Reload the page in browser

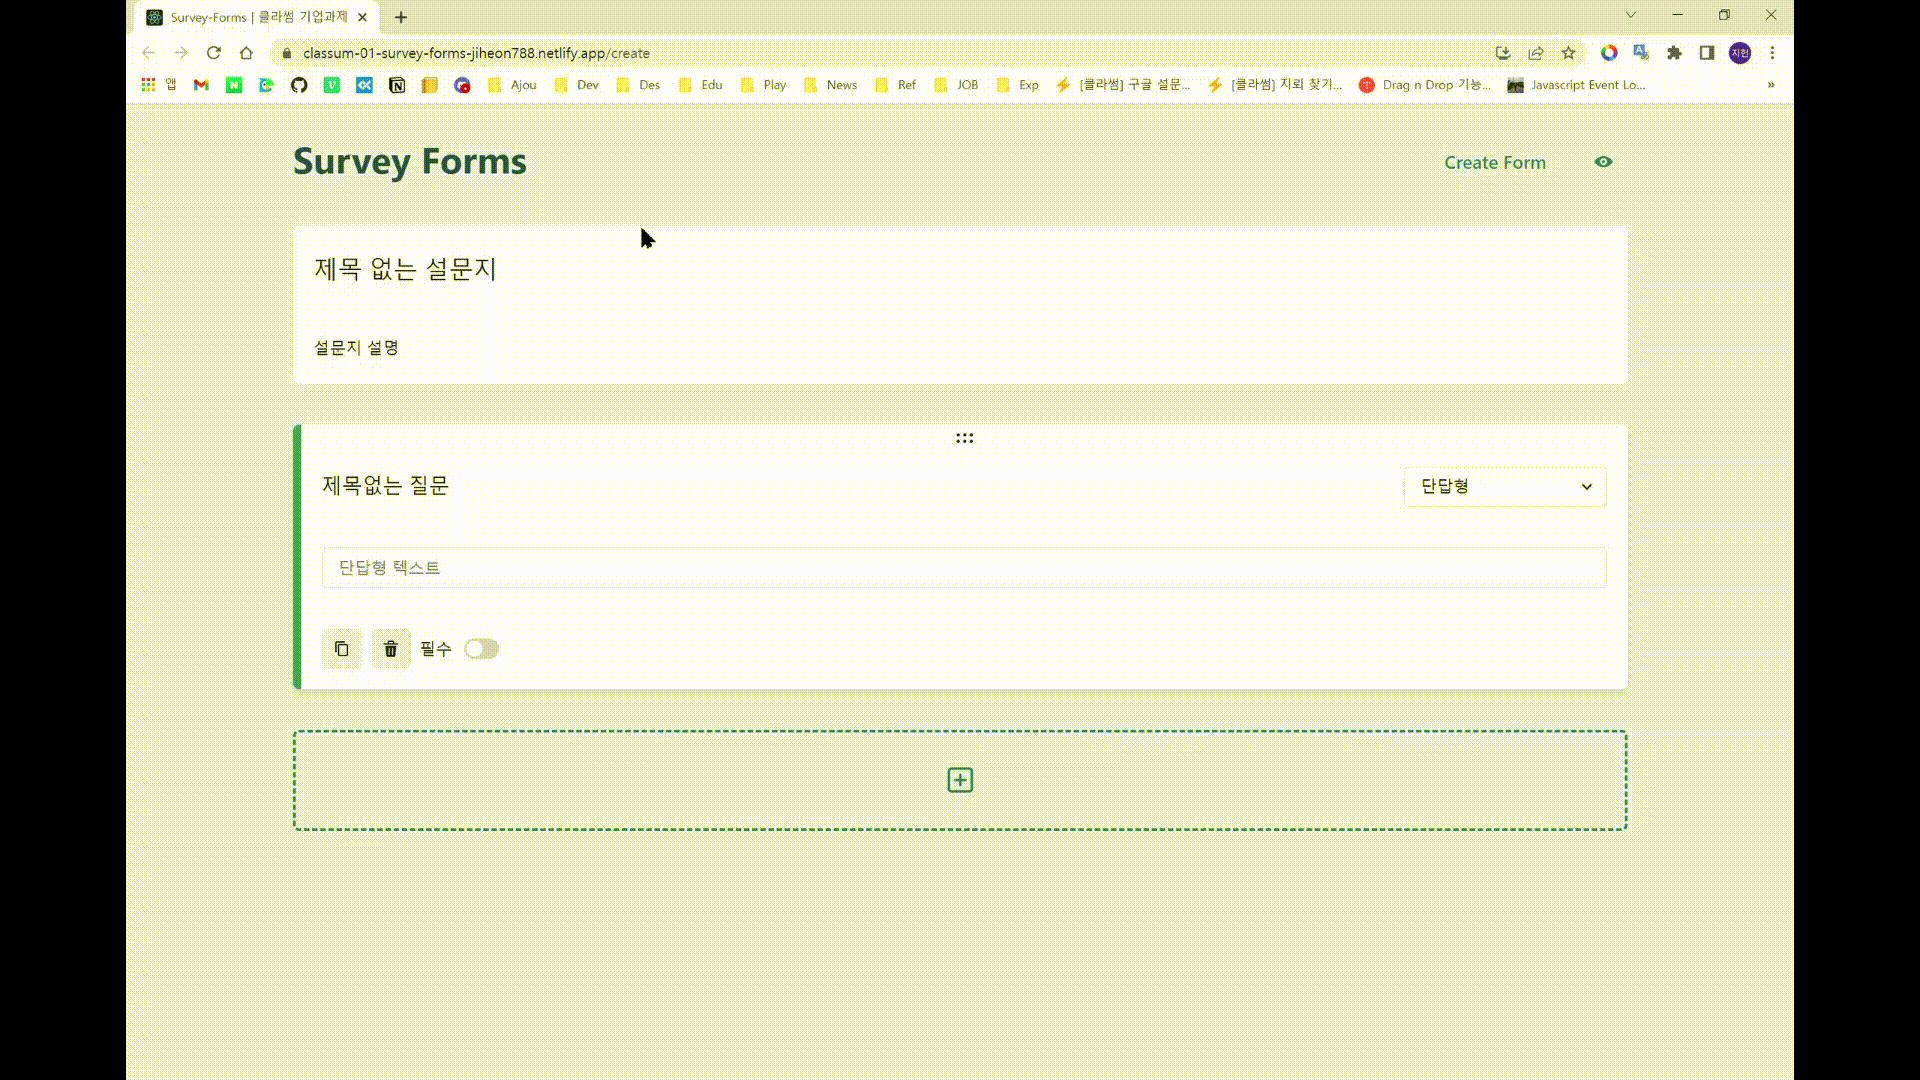213,53
